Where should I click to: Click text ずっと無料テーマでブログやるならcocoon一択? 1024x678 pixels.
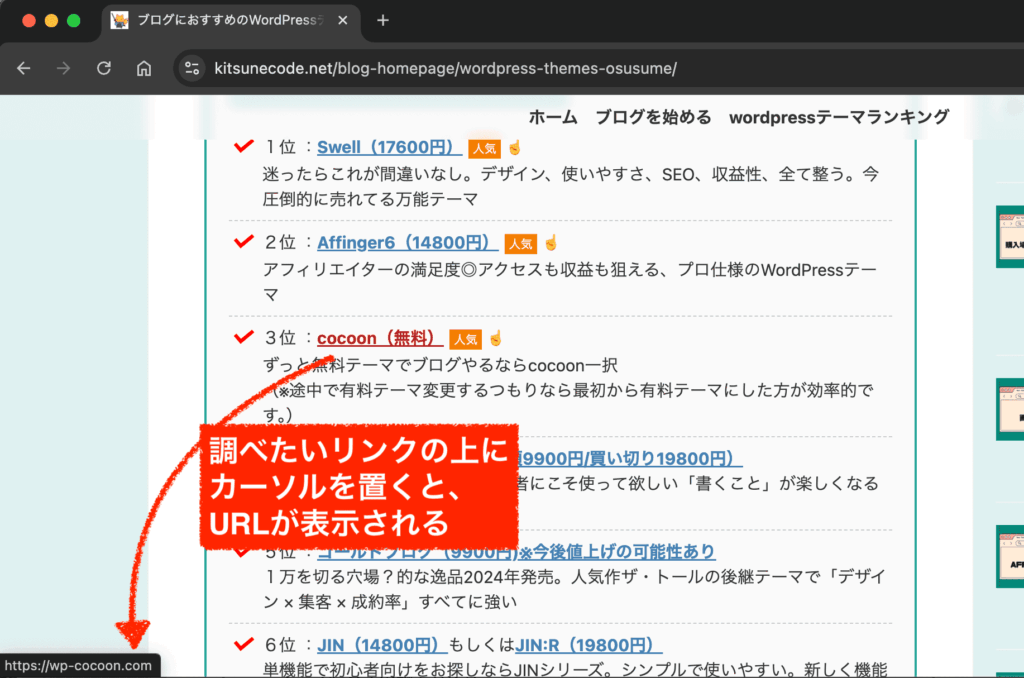pos(440,365)
